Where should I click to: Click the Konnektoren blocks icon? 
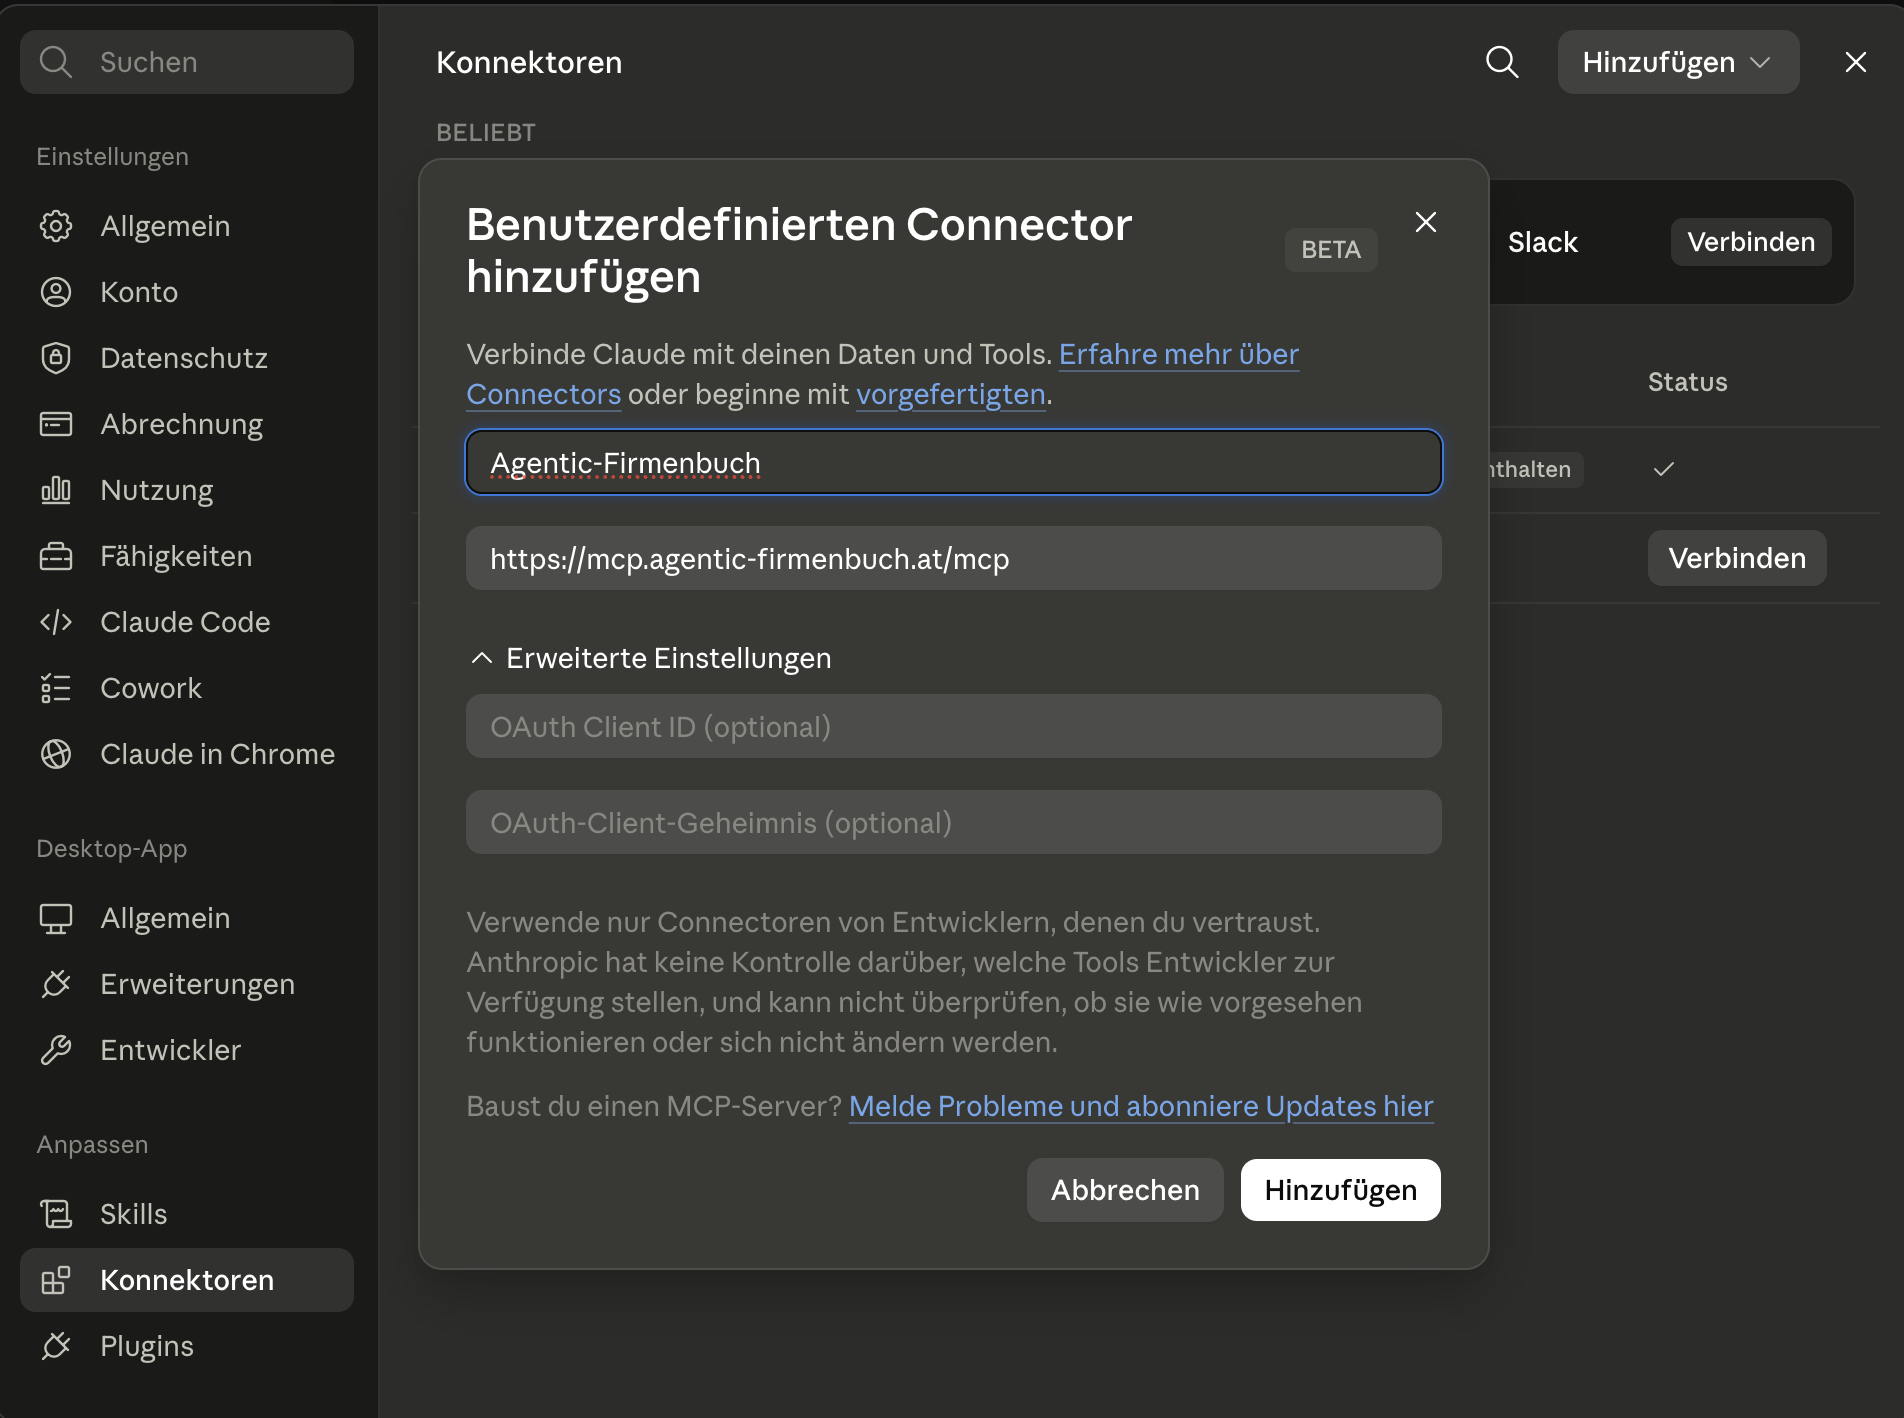[x=56, y=1280]
